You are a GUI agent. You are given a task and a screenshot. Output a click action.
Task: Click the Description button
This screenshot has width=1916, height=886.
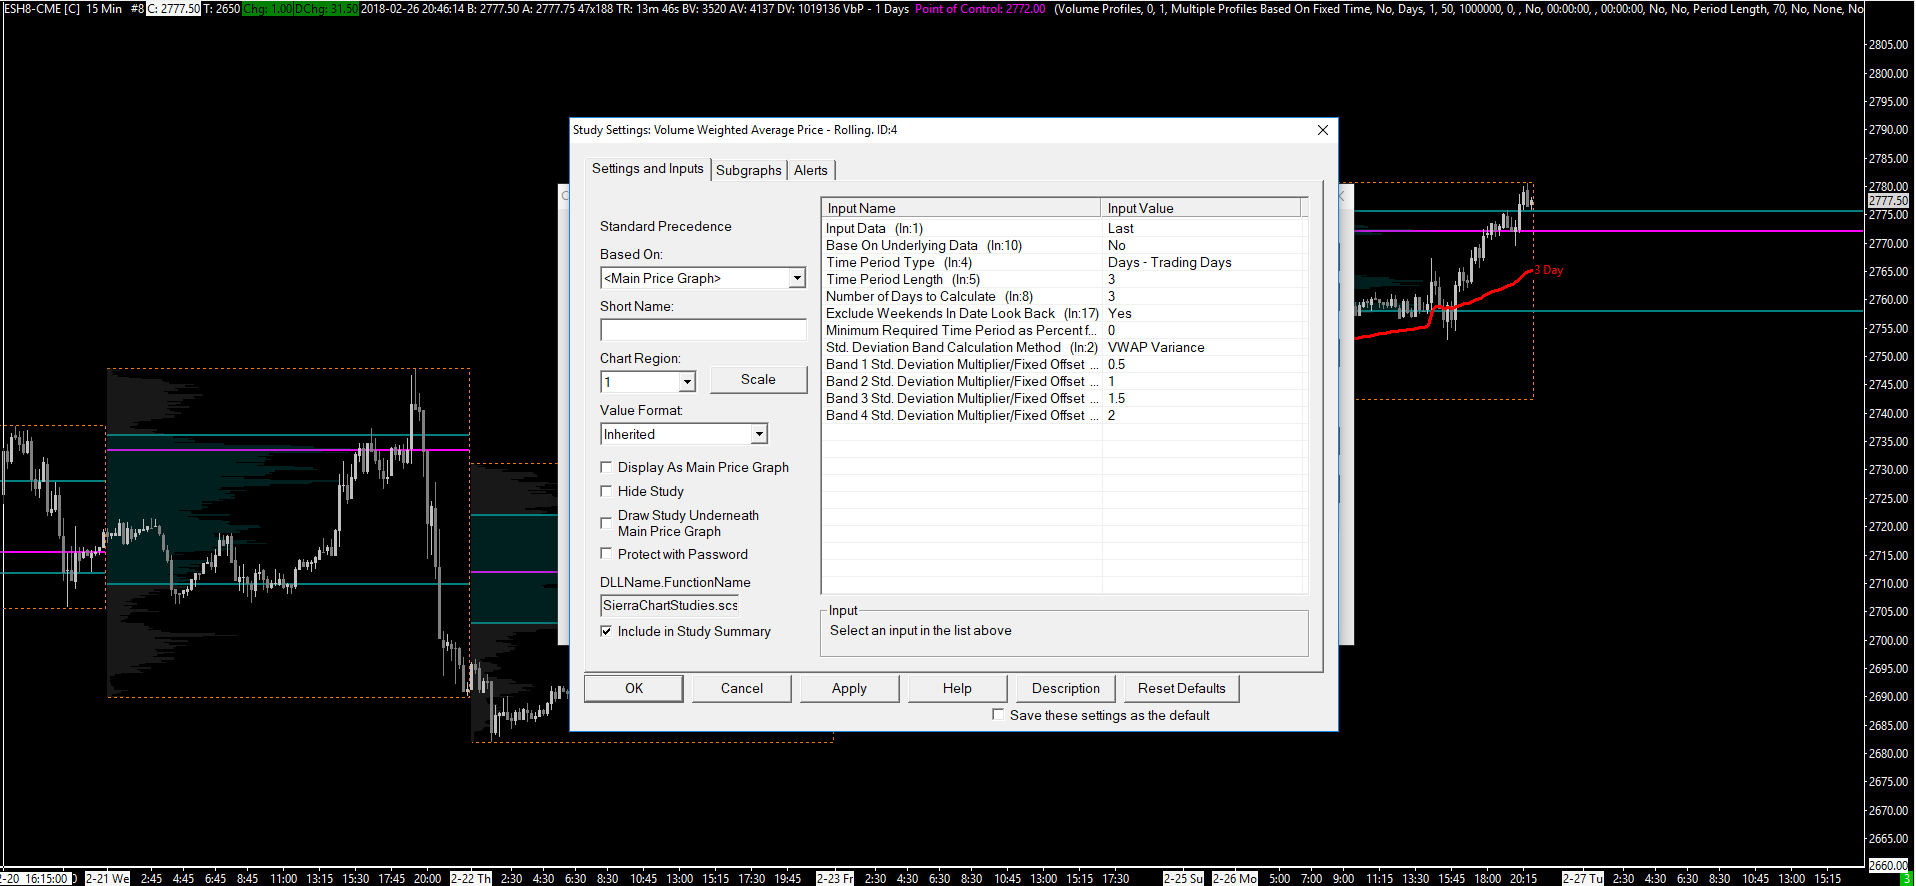pyautogui.click(x=1066, y=688)
